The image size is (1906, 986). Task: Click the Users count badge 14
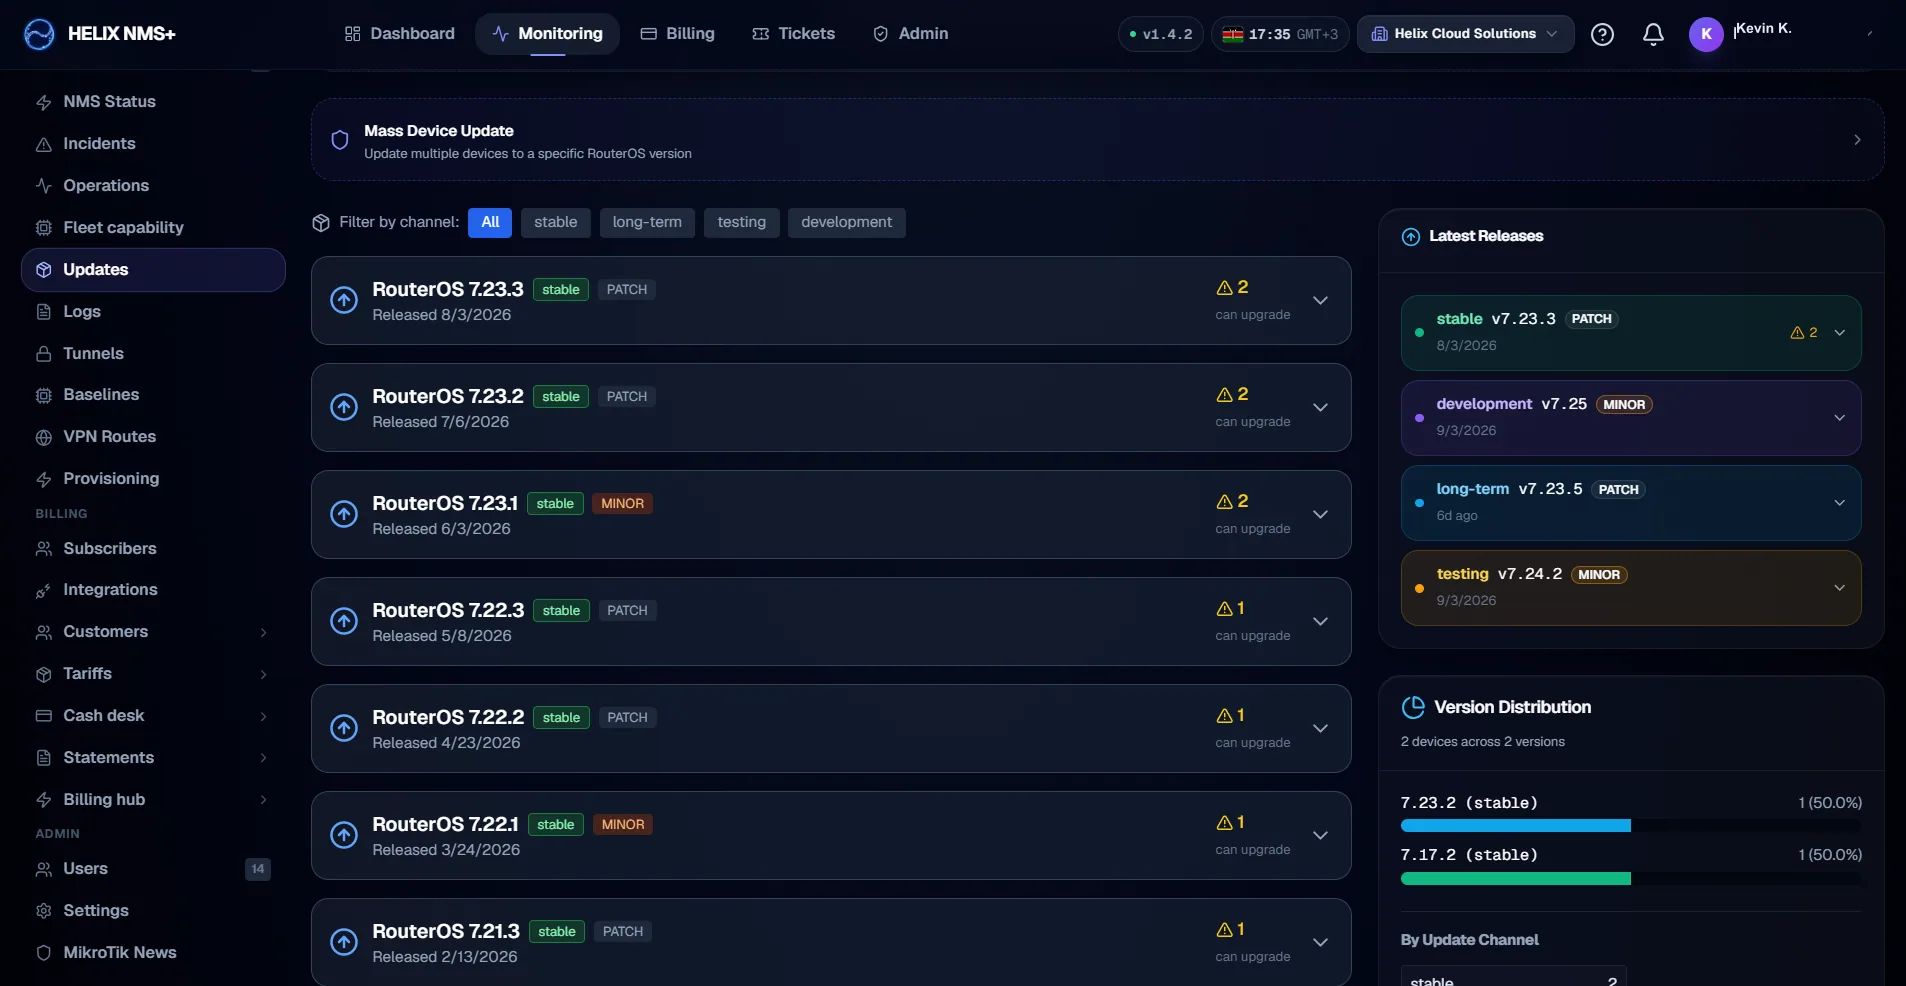pyautogui.click(x=258, y=869)
